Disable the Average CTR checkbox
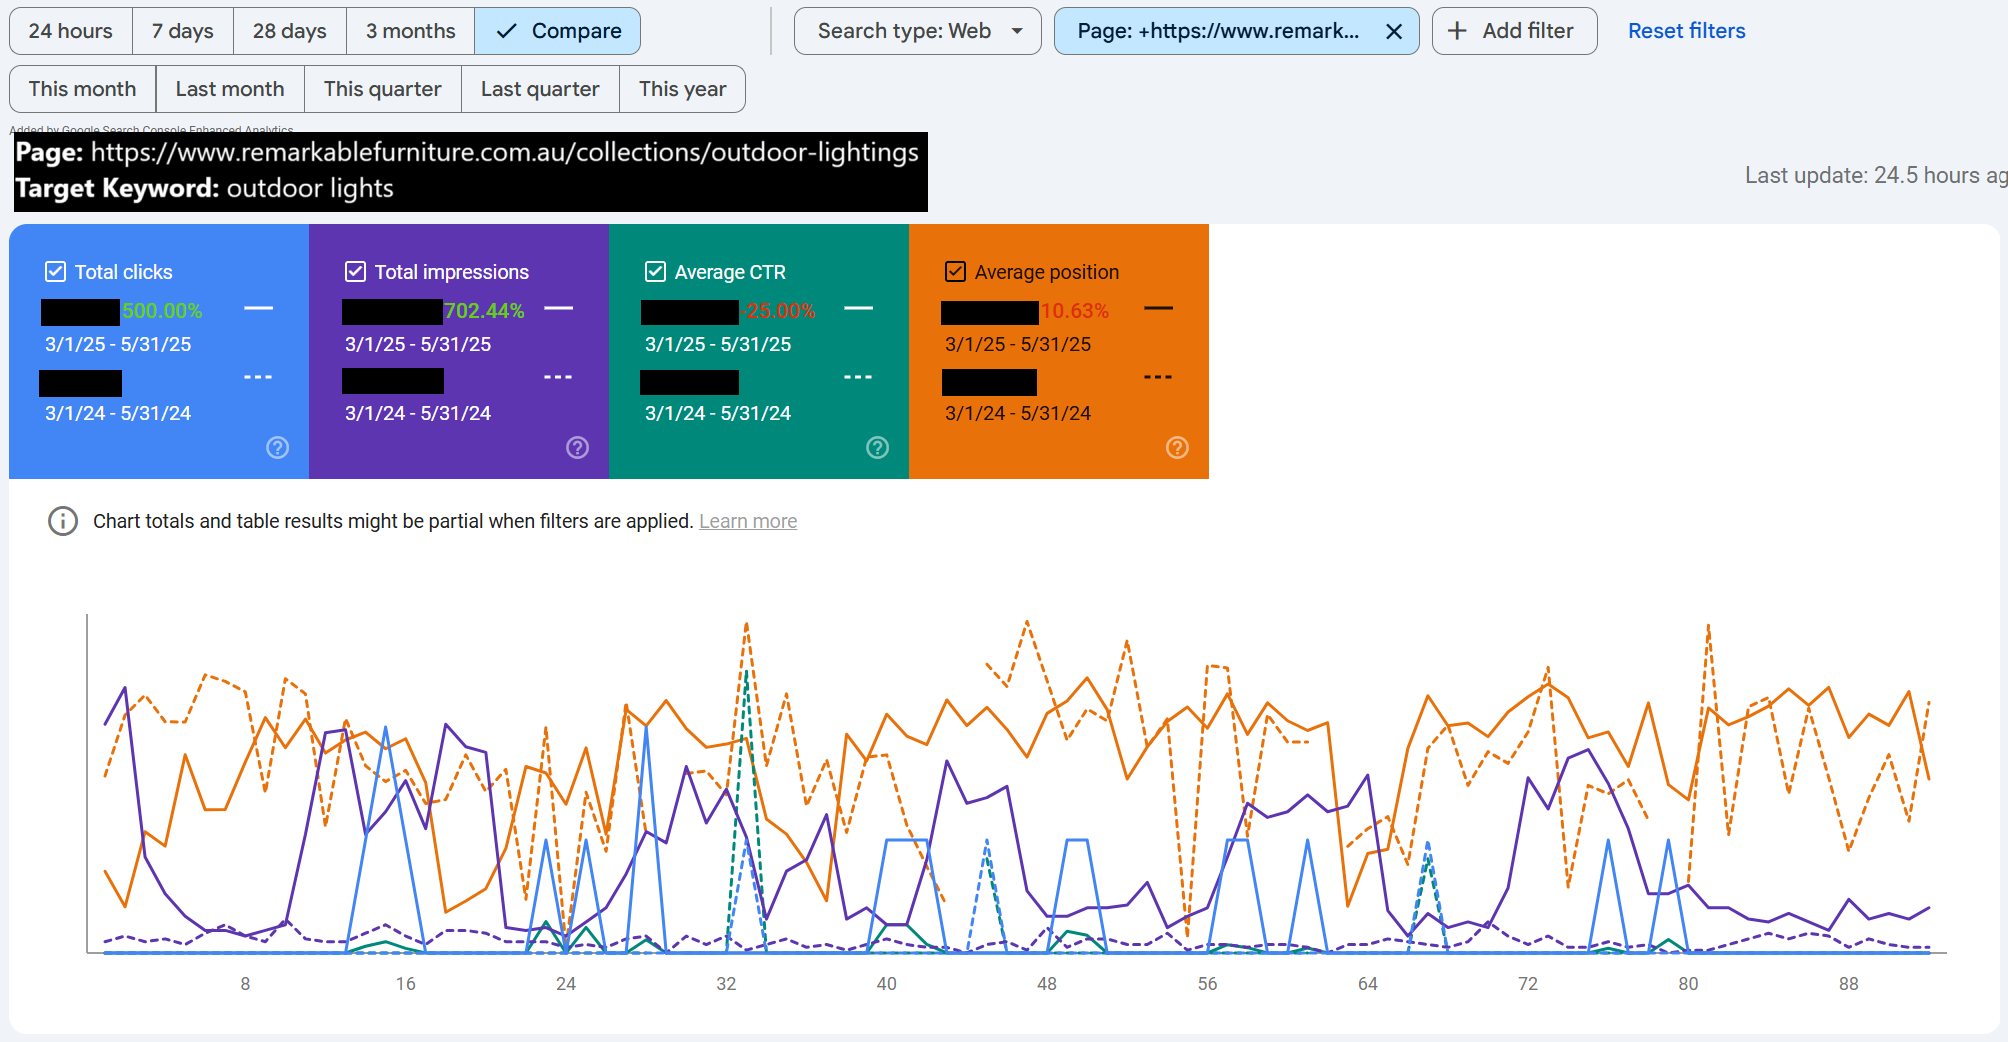Screen dimensions: 2008x1042 click(656, 272)
